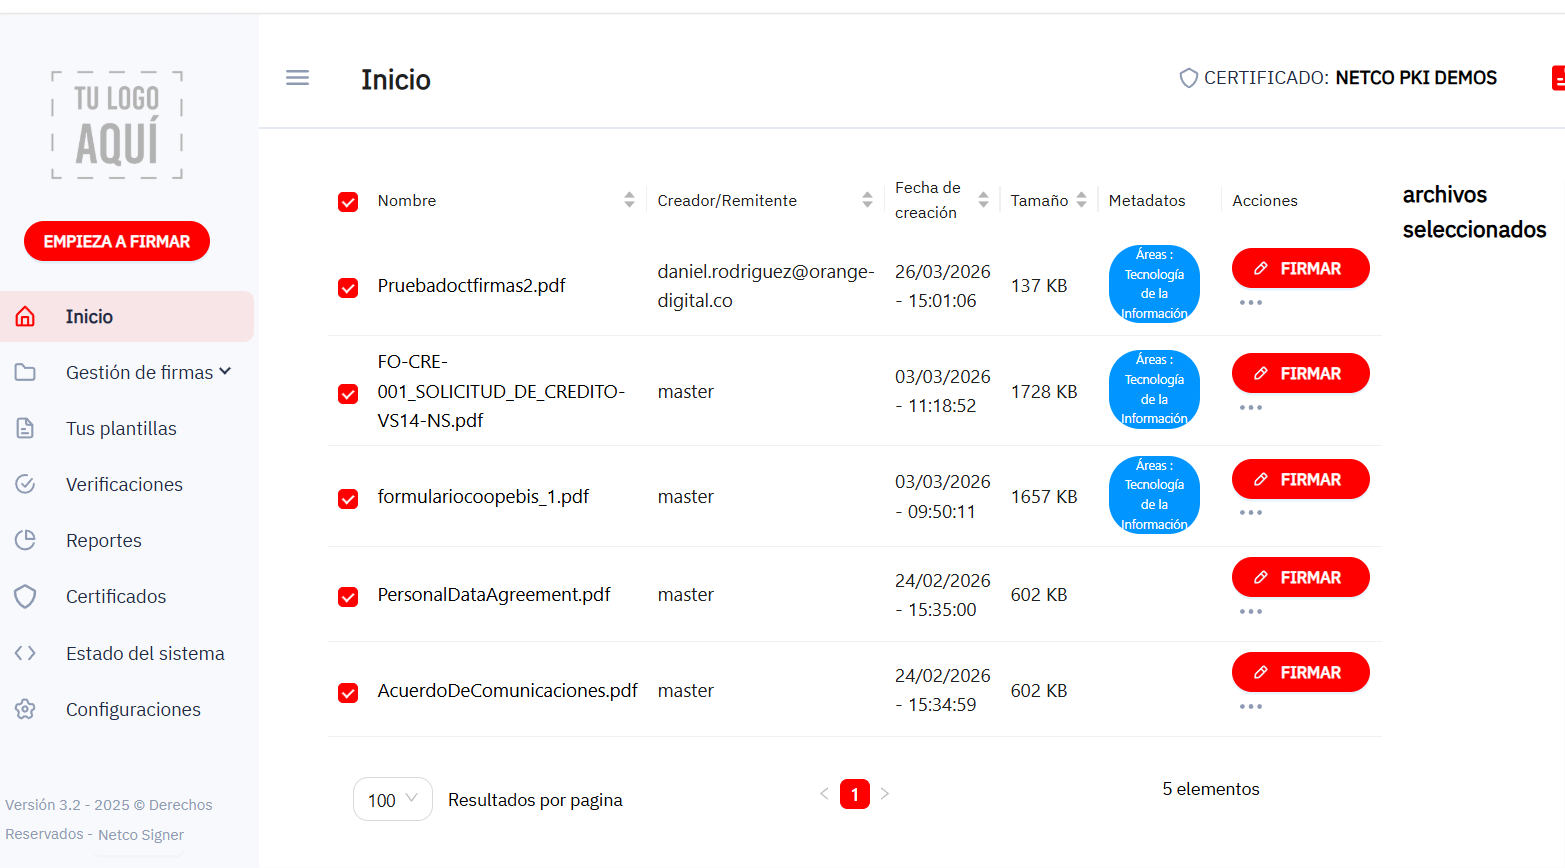Open Inicio in the sidebar
The image size is (1565, 868).
coord(127,317)
